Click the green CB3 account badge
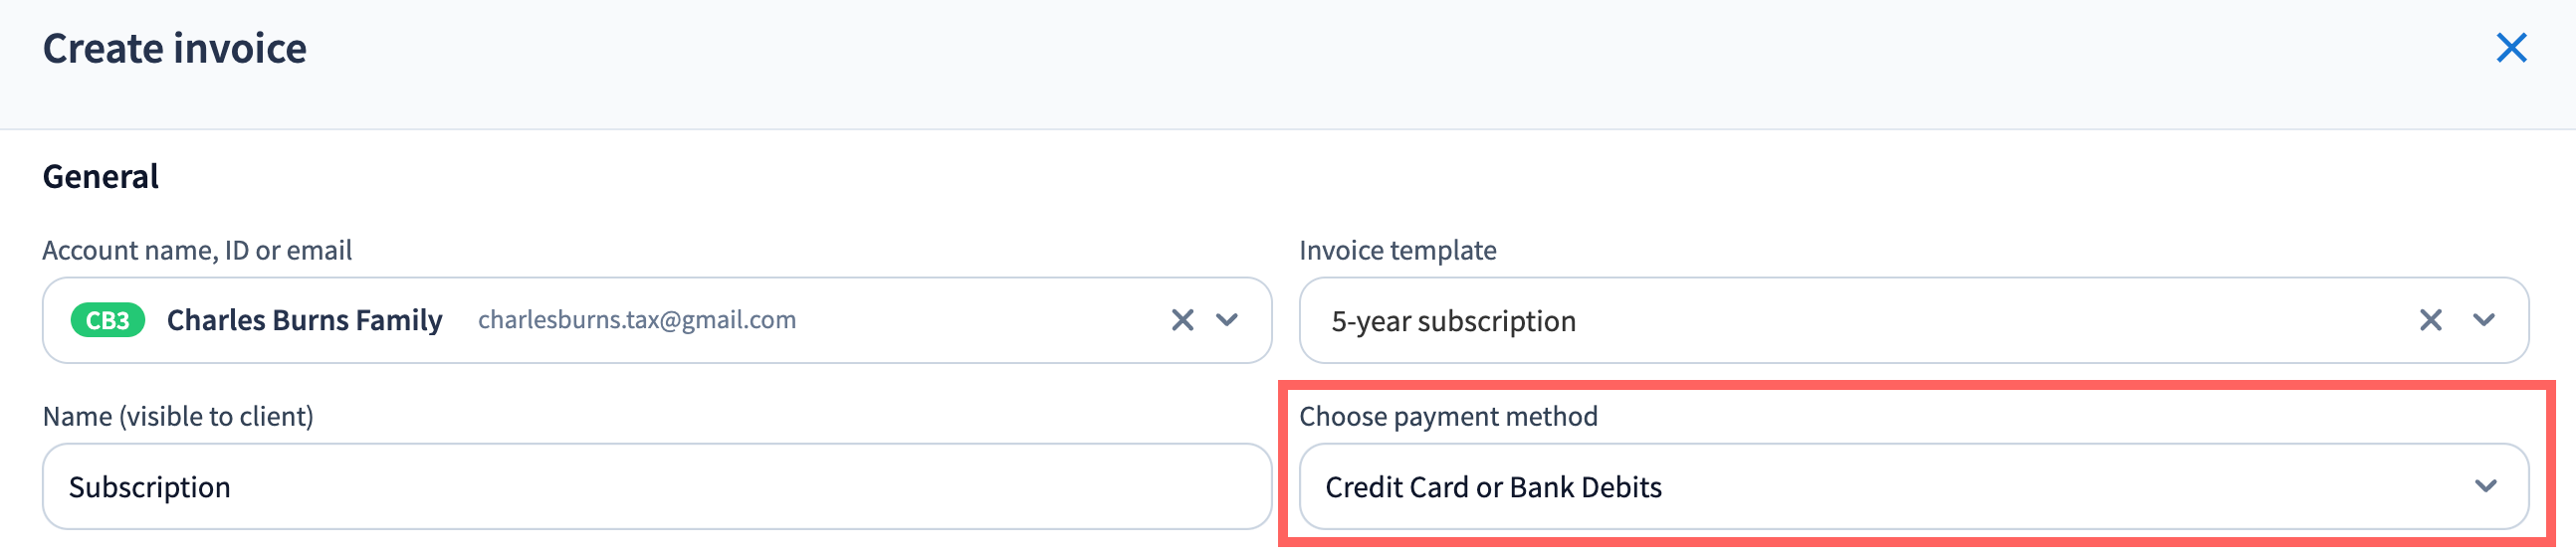The height and width of the screenshot is (557, 2576). click(x=108, y=320)
